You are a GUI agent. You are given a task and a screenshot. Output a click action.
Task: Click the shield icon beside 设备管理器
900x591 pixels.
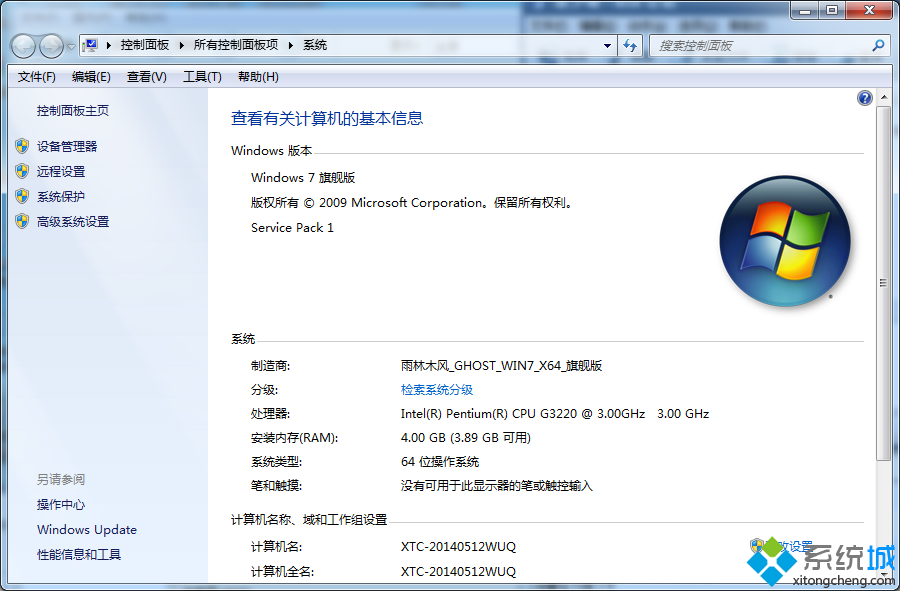22,146
